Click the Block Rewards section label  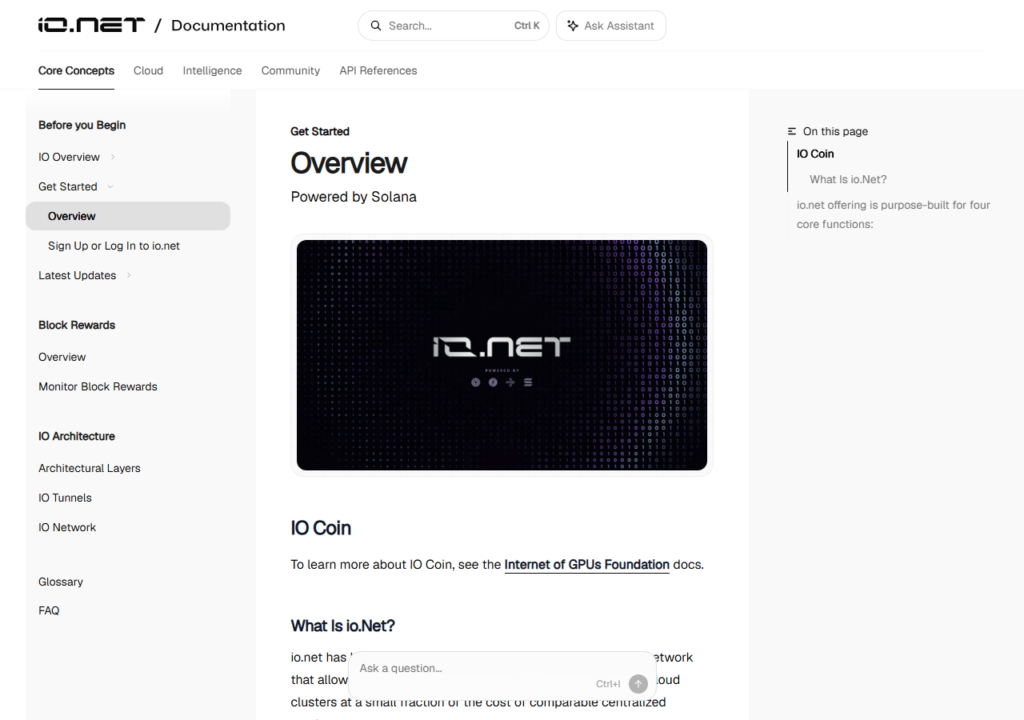[76, 325]
